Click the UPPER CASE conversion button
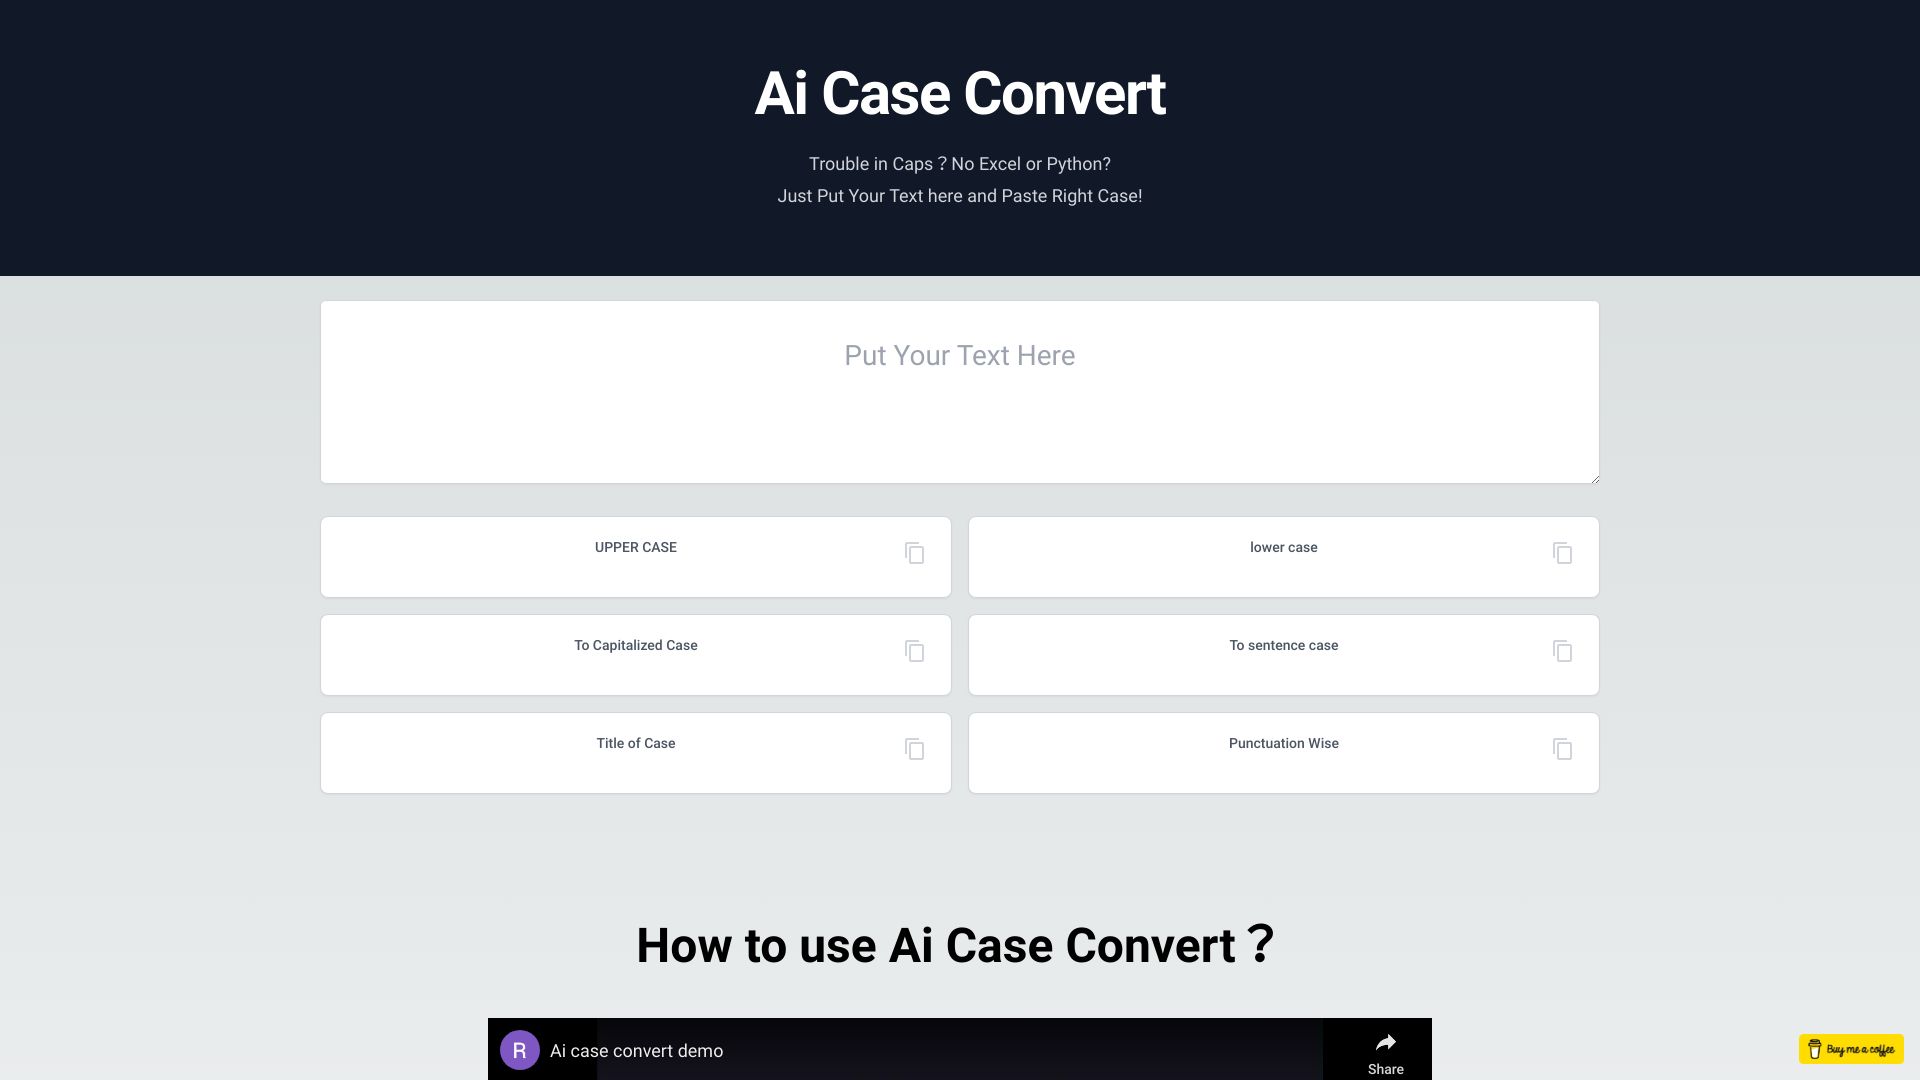The width and height of the screenshot is (1920, 1080). tap(636, 555)
